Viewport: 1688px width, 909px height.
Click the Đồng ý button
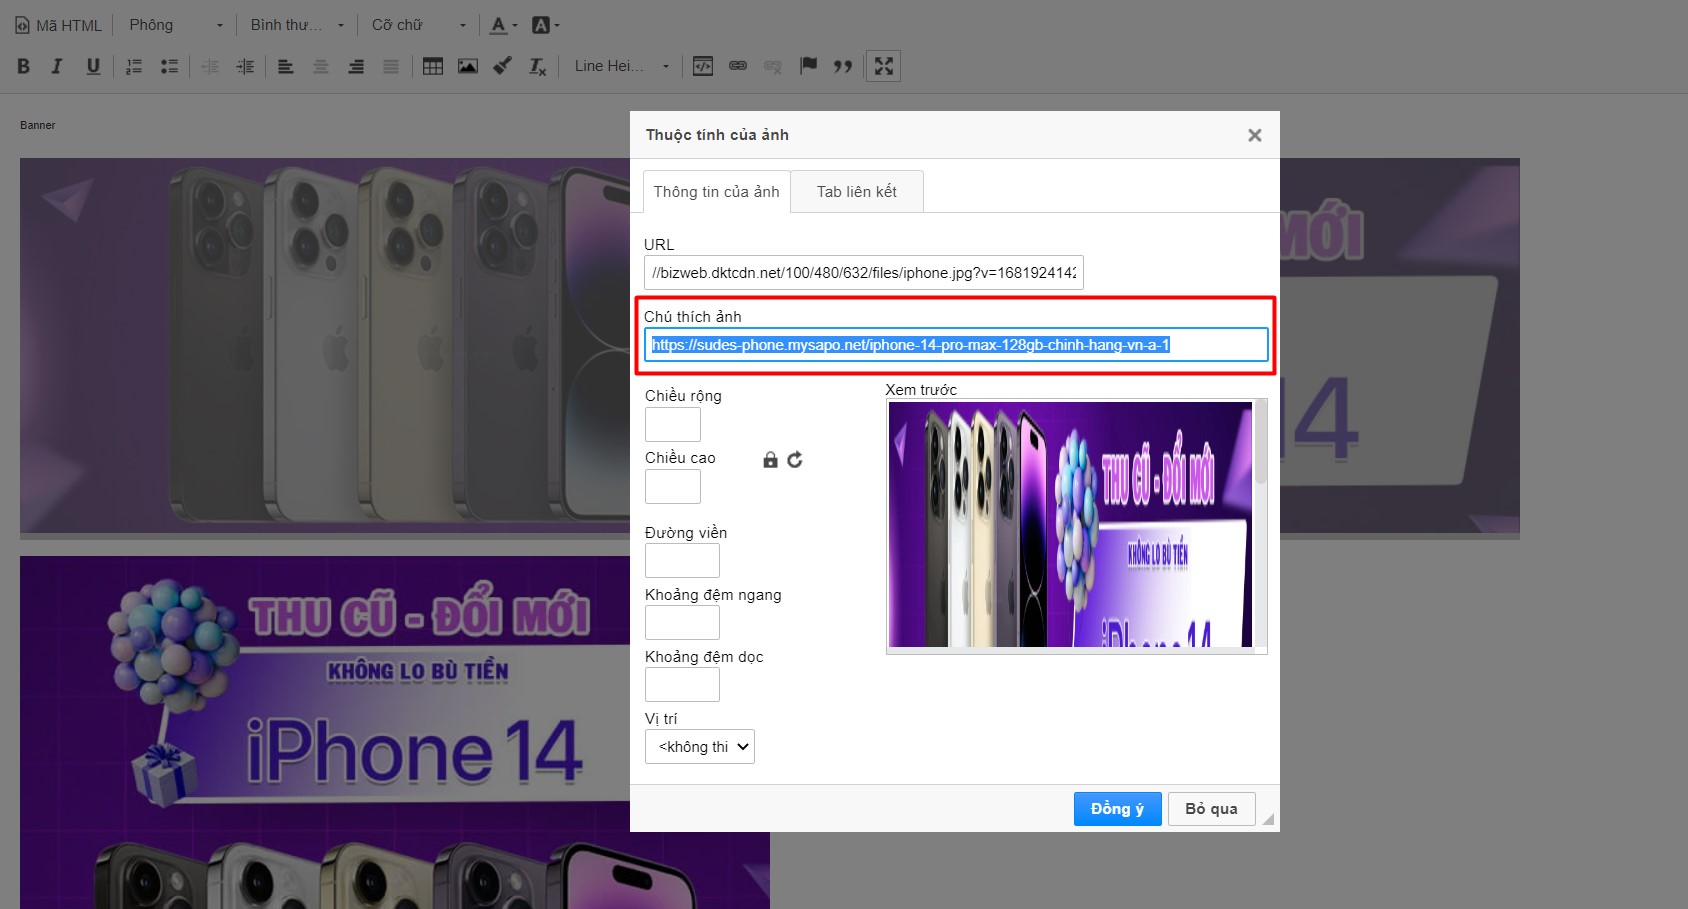1118,809
